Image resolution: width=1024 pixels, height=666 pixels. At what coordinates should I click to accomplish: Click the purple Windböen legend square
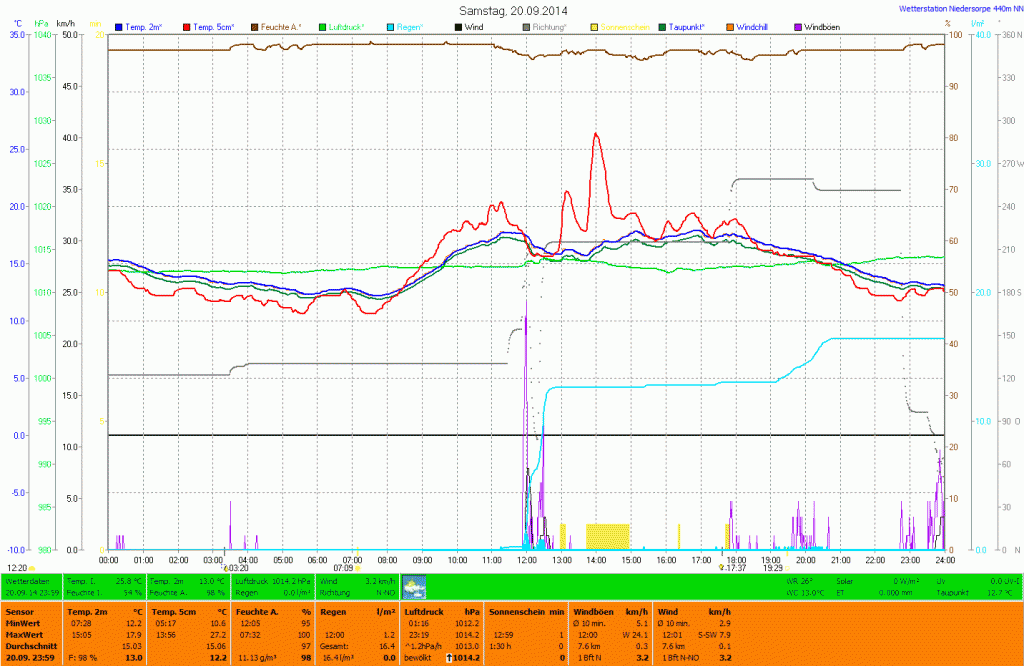click(x=797, y=26)
